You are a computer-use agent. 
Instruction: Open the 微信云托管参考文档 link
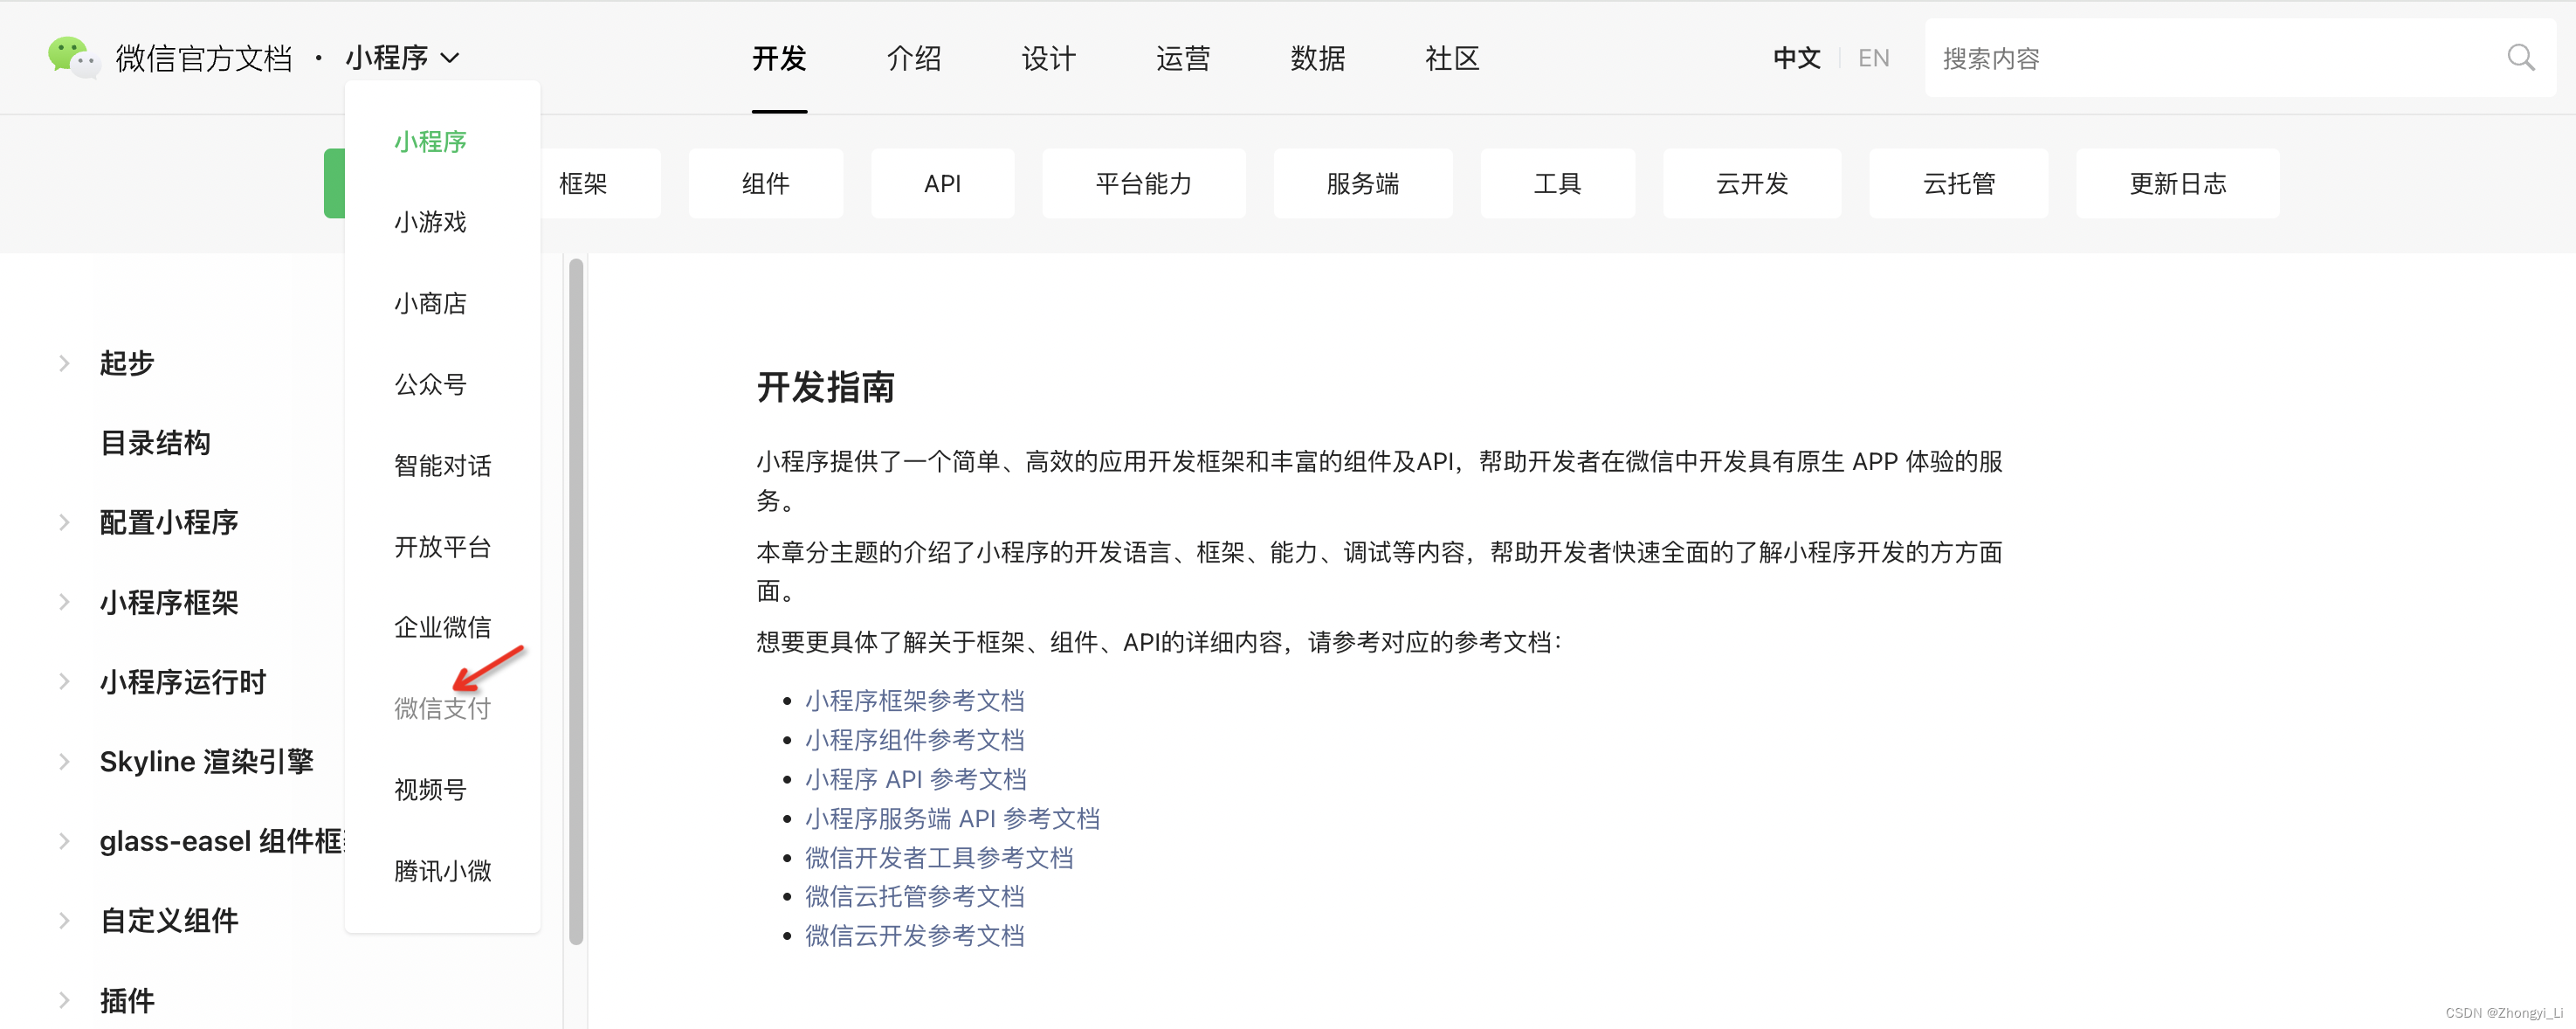click(x=914, y=896)
